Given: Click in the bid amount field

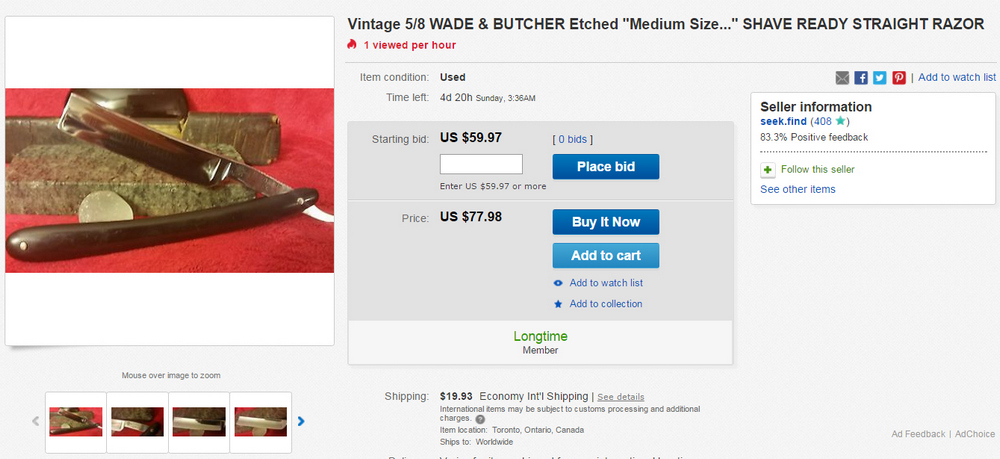Looking at the screenshot, I should click(x=481, y=165).
